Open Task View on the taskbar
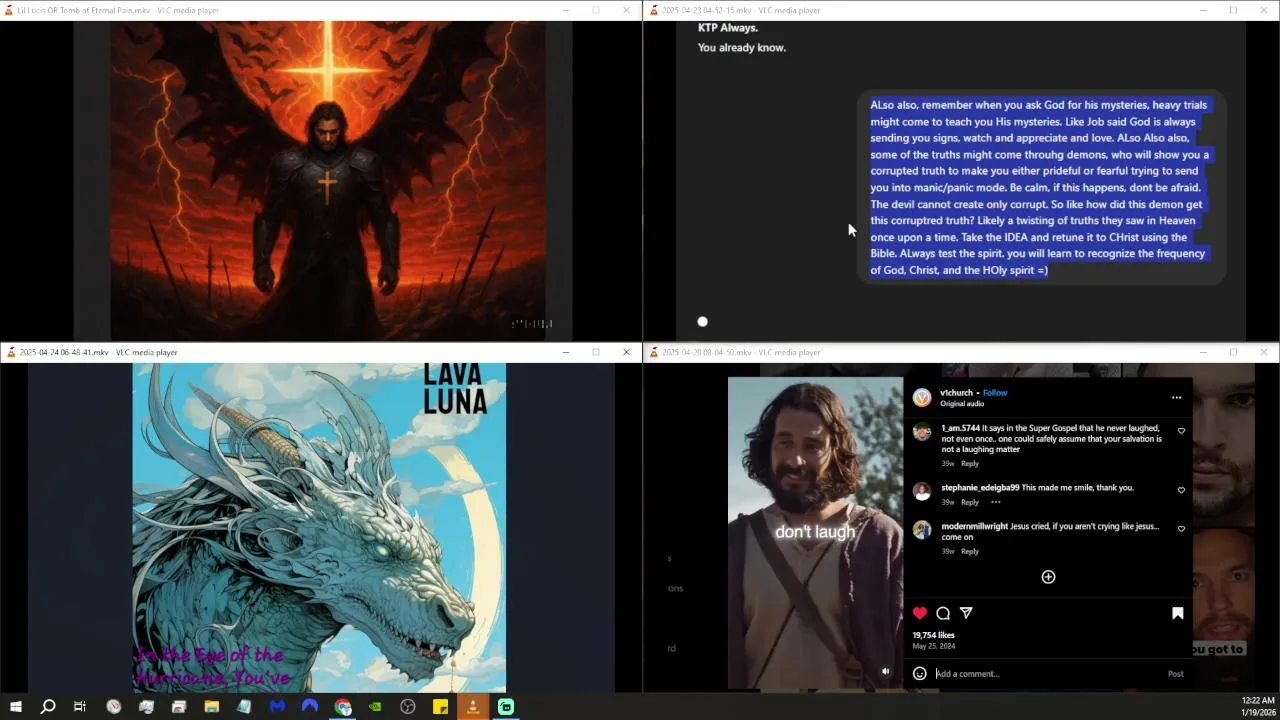The image size is (1280, 720). coord(80,707)
